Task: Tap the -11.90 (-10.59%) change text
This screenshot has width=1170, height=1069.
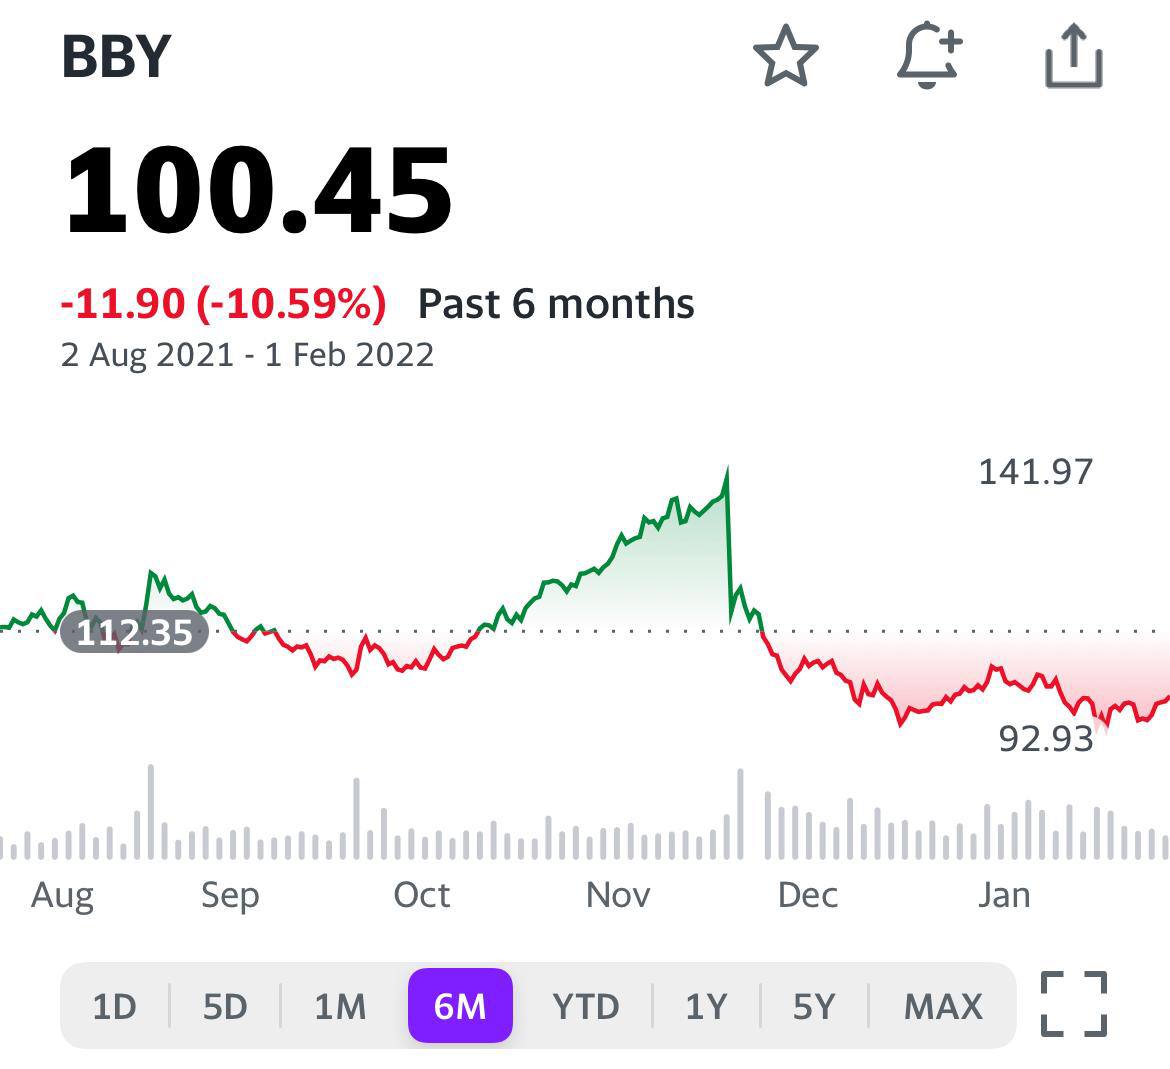Action: pos(223,303)
